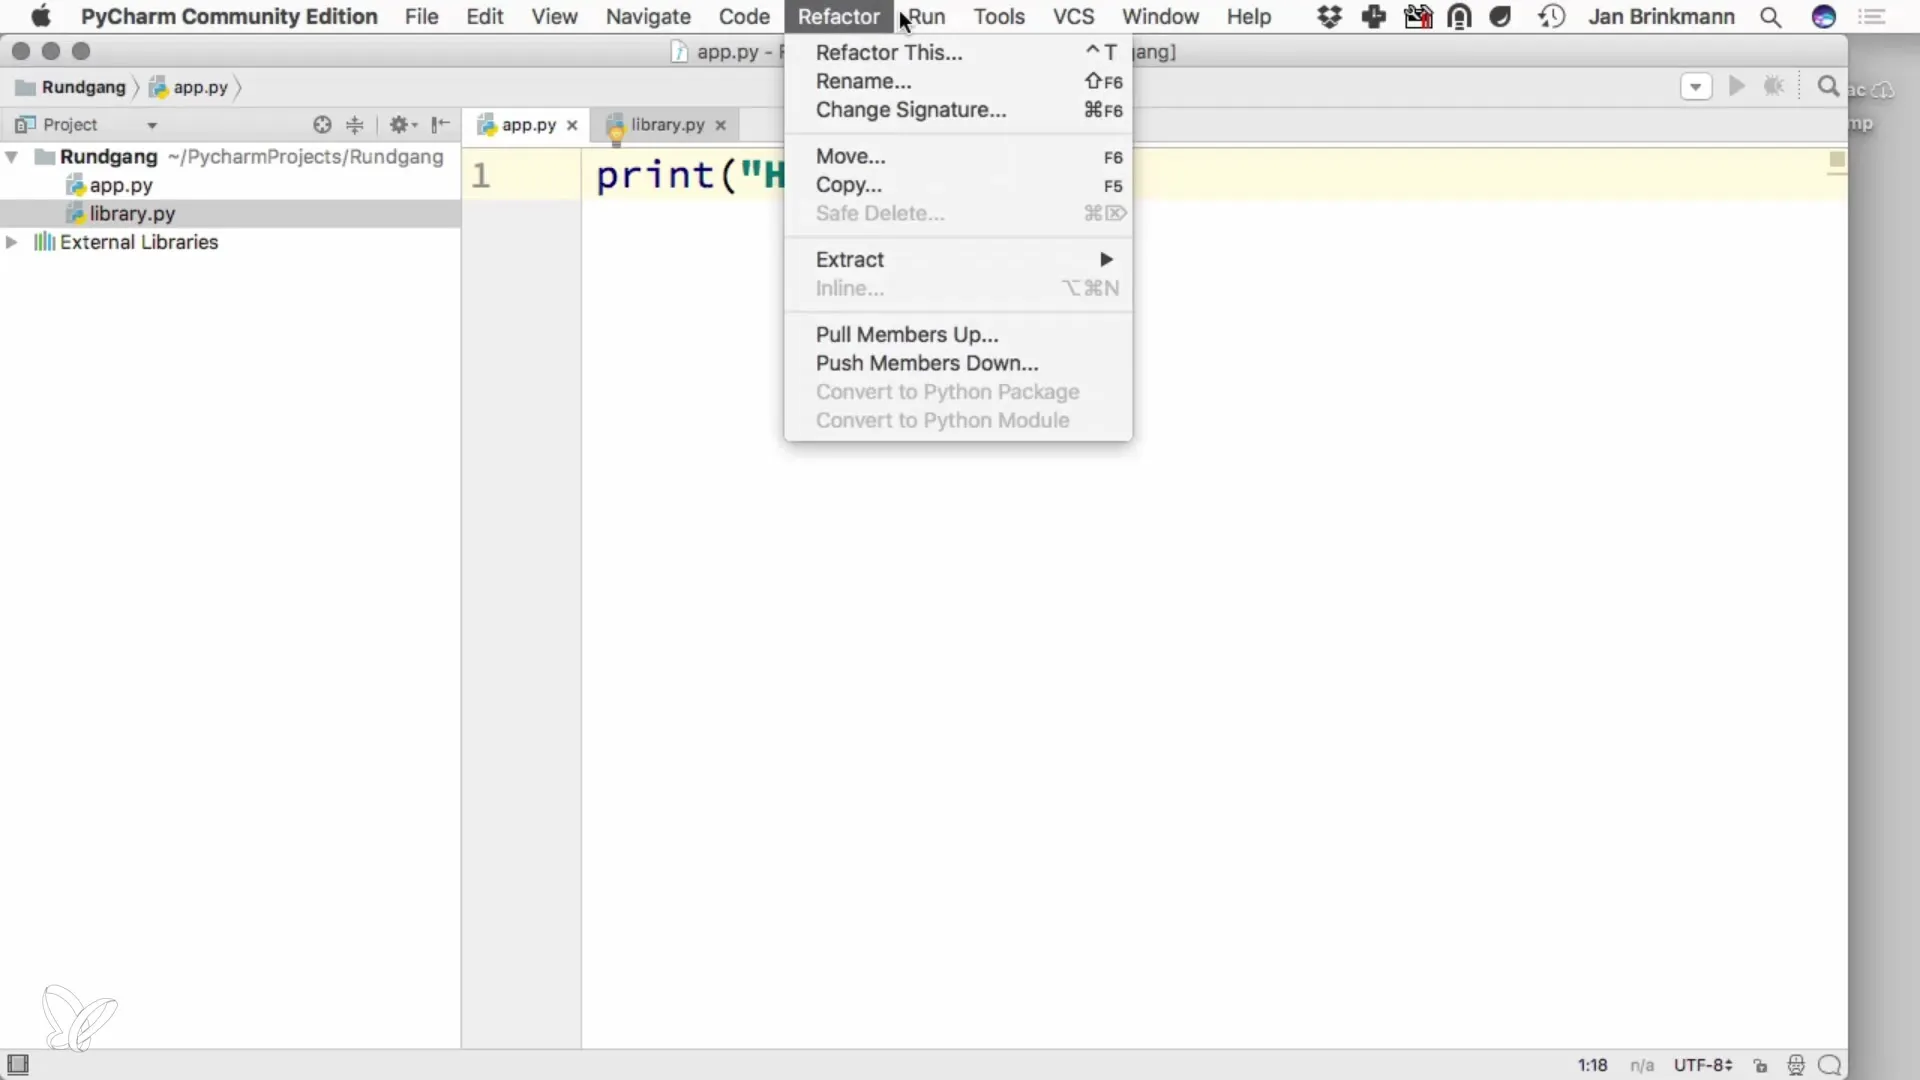Click the Siri icon in menu bar
Viewport: 1920px width, 1080px height.
[1824, 17]
